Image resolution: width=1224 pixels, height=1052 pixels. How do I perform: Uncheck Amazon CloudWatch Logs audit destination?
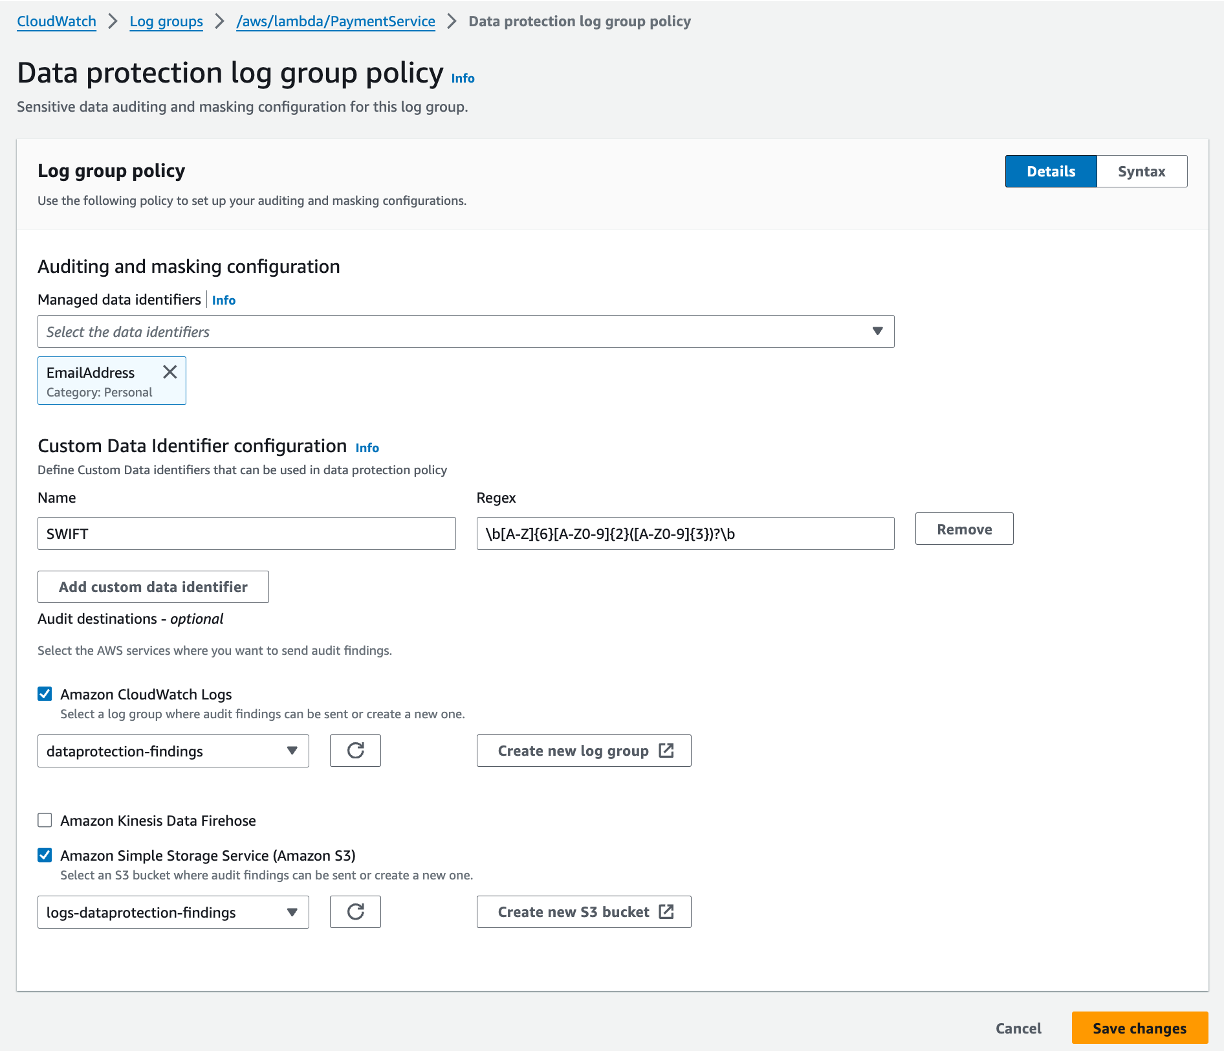click(44, 693)
